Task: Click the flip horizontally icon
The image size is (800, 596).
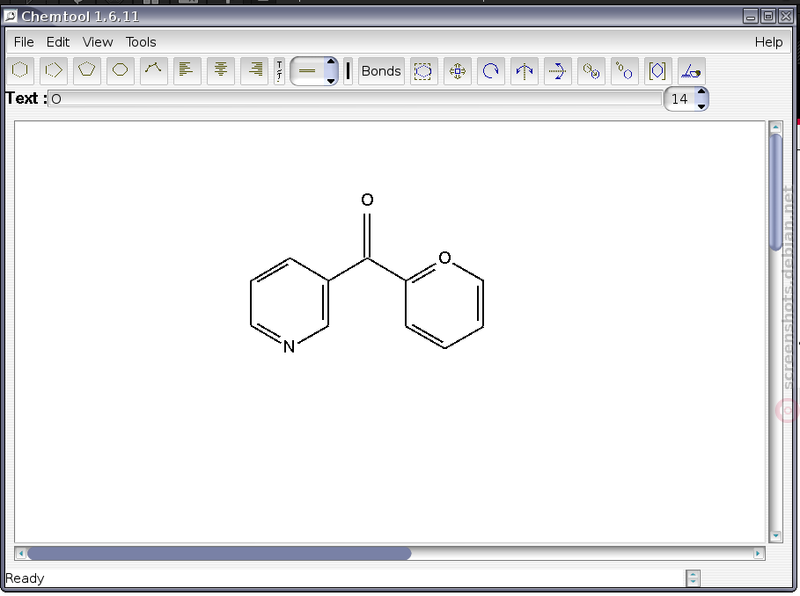Action: point(524,71)
